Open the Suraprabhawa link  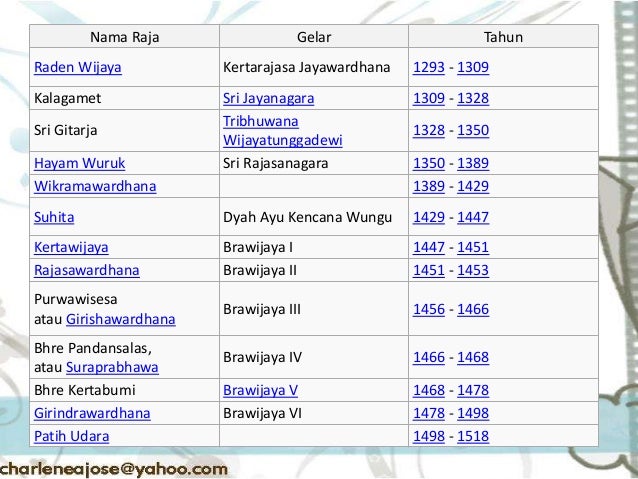click(112, 367)
